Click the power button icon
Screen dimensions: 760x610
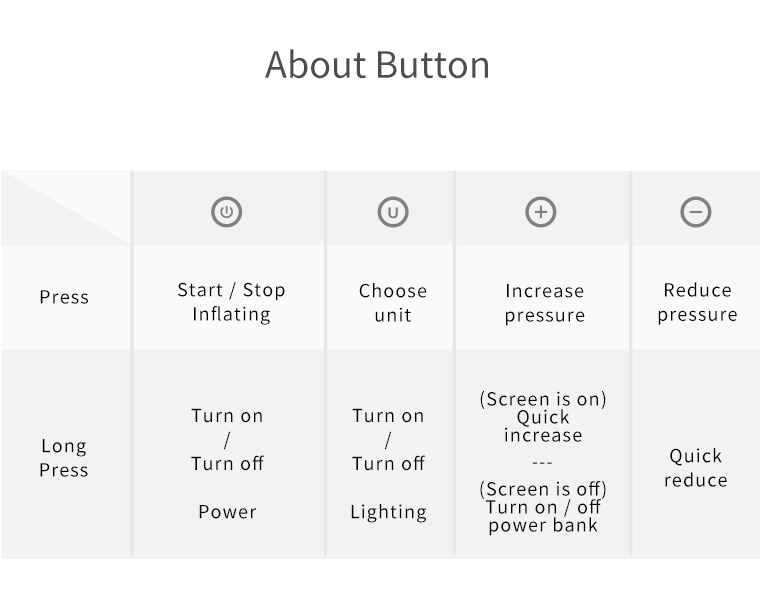pyautogui.click(x=226, y=212)
